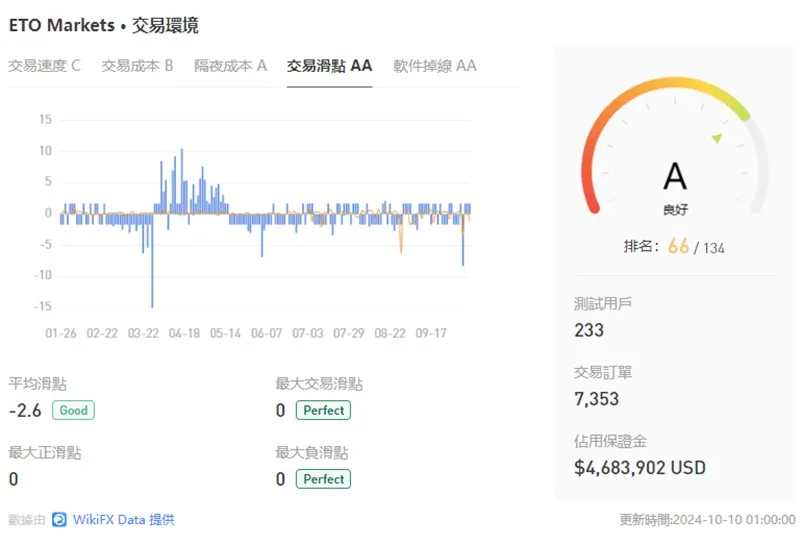The image size is (802, 544).
Task: Click the 08-22 date axis label
Action: pos(390,333)
